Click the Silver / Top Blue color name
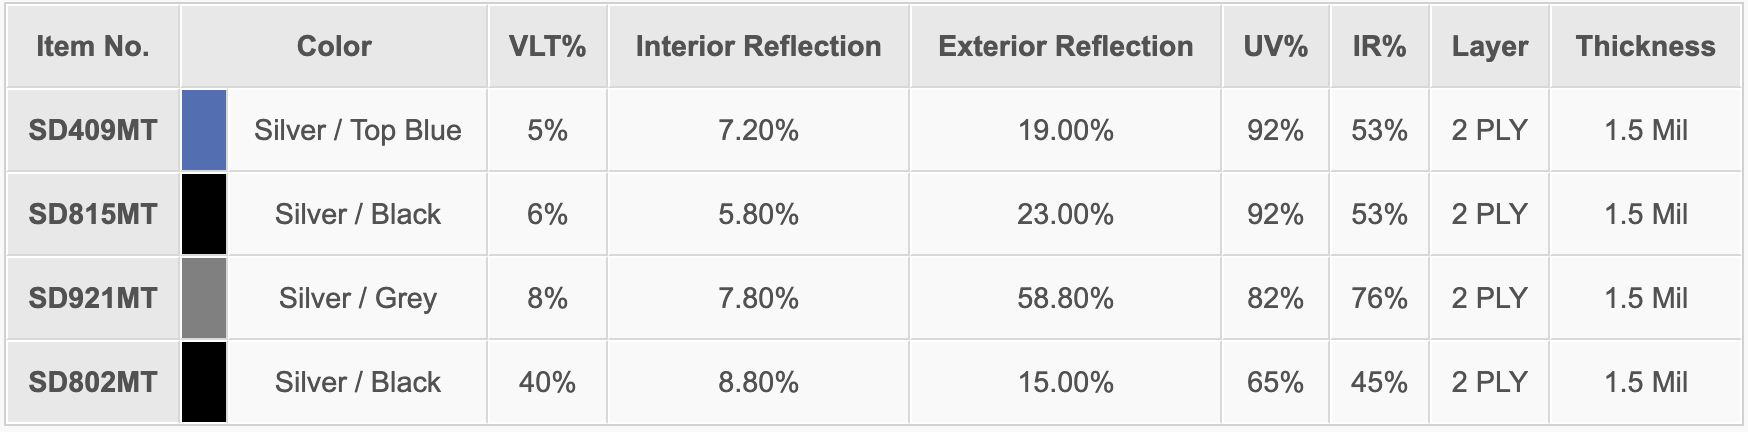 (357, 130)
